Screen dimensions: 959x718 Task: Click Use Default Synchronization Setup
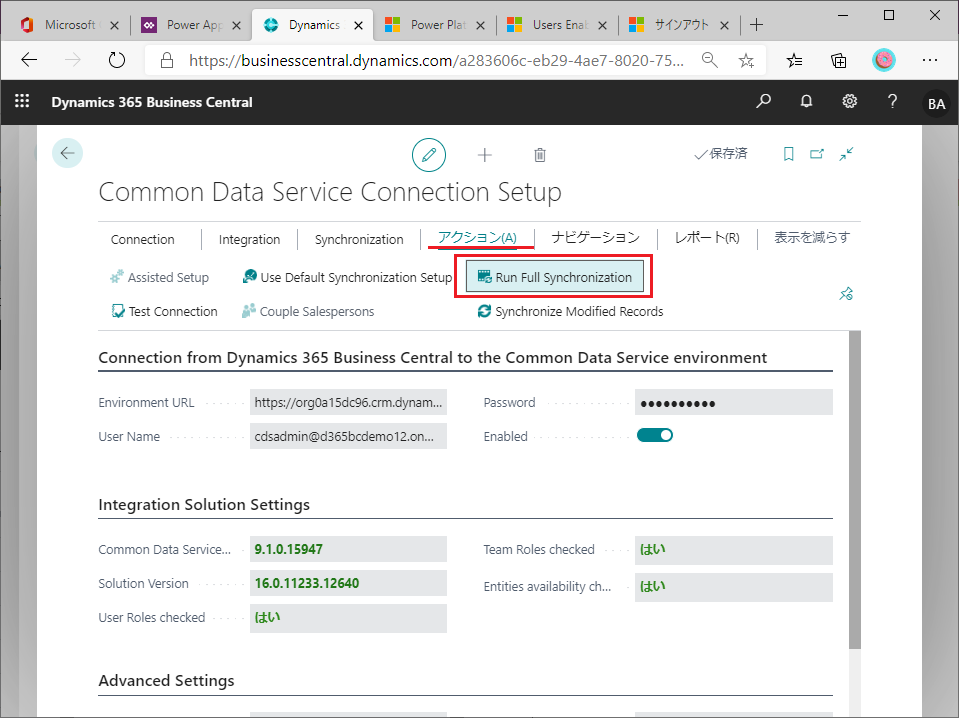click(x=347, y=278)
